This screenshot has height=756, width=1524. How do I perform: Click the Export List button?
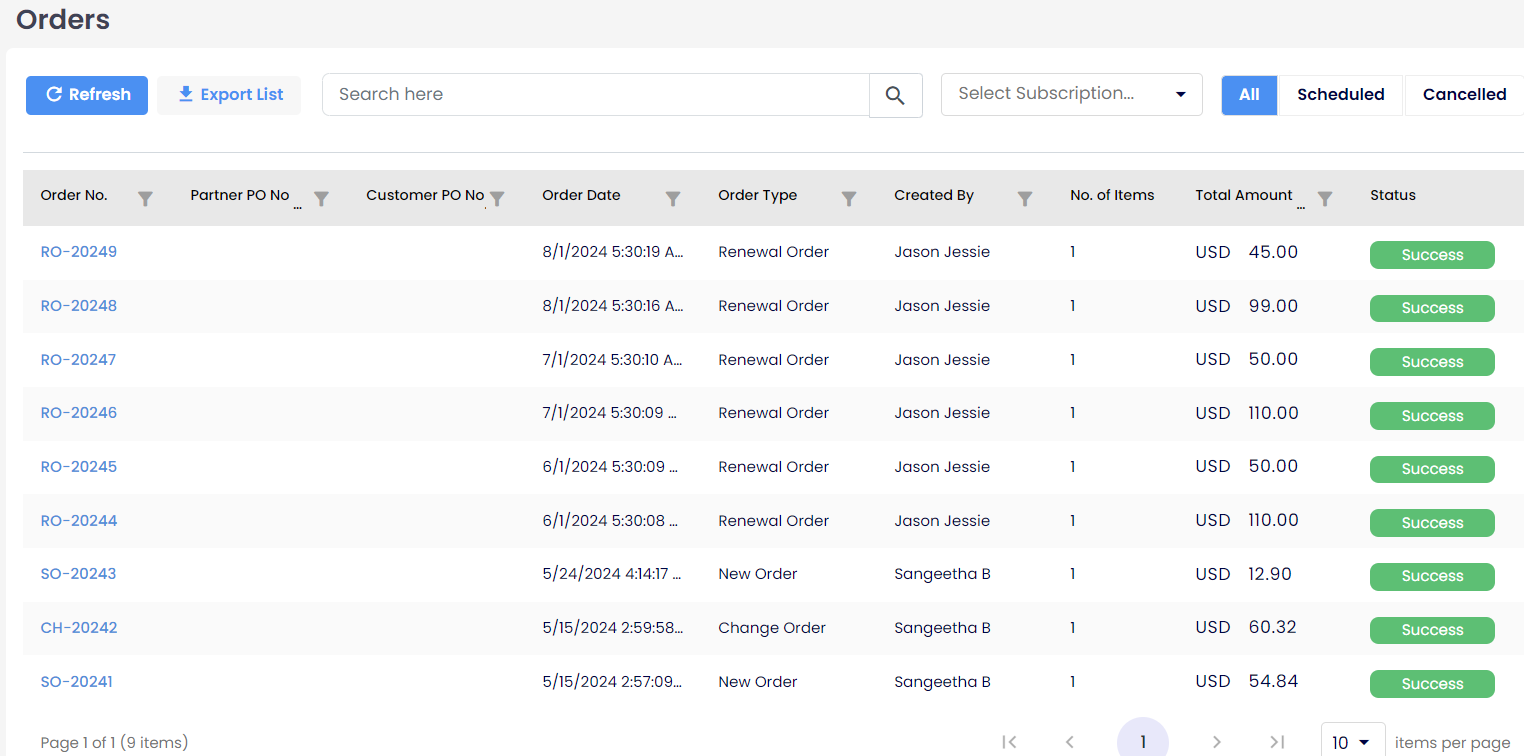(x=229, y=95)
